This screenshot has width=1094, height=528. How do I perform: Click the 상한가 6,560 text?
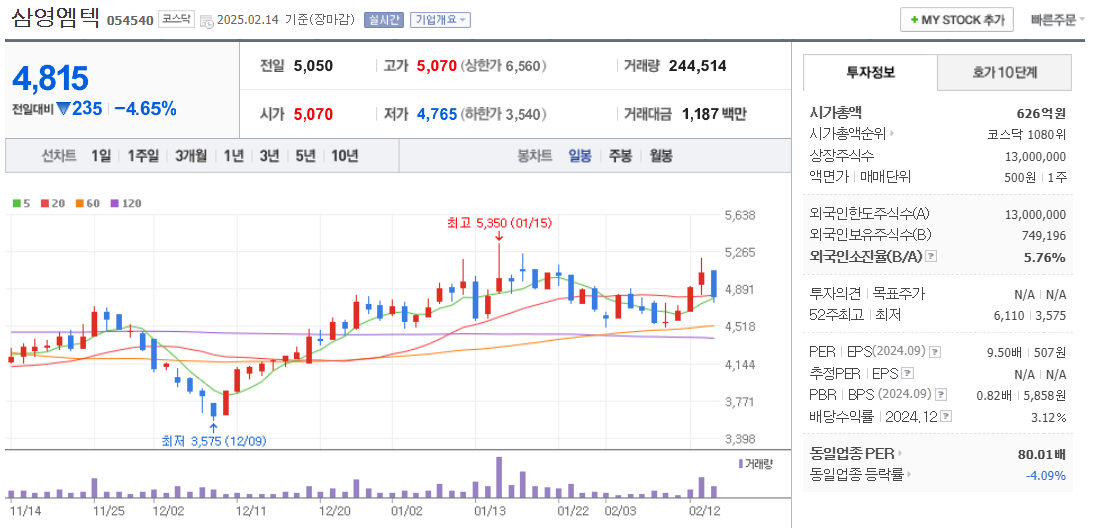click(503, 66)
